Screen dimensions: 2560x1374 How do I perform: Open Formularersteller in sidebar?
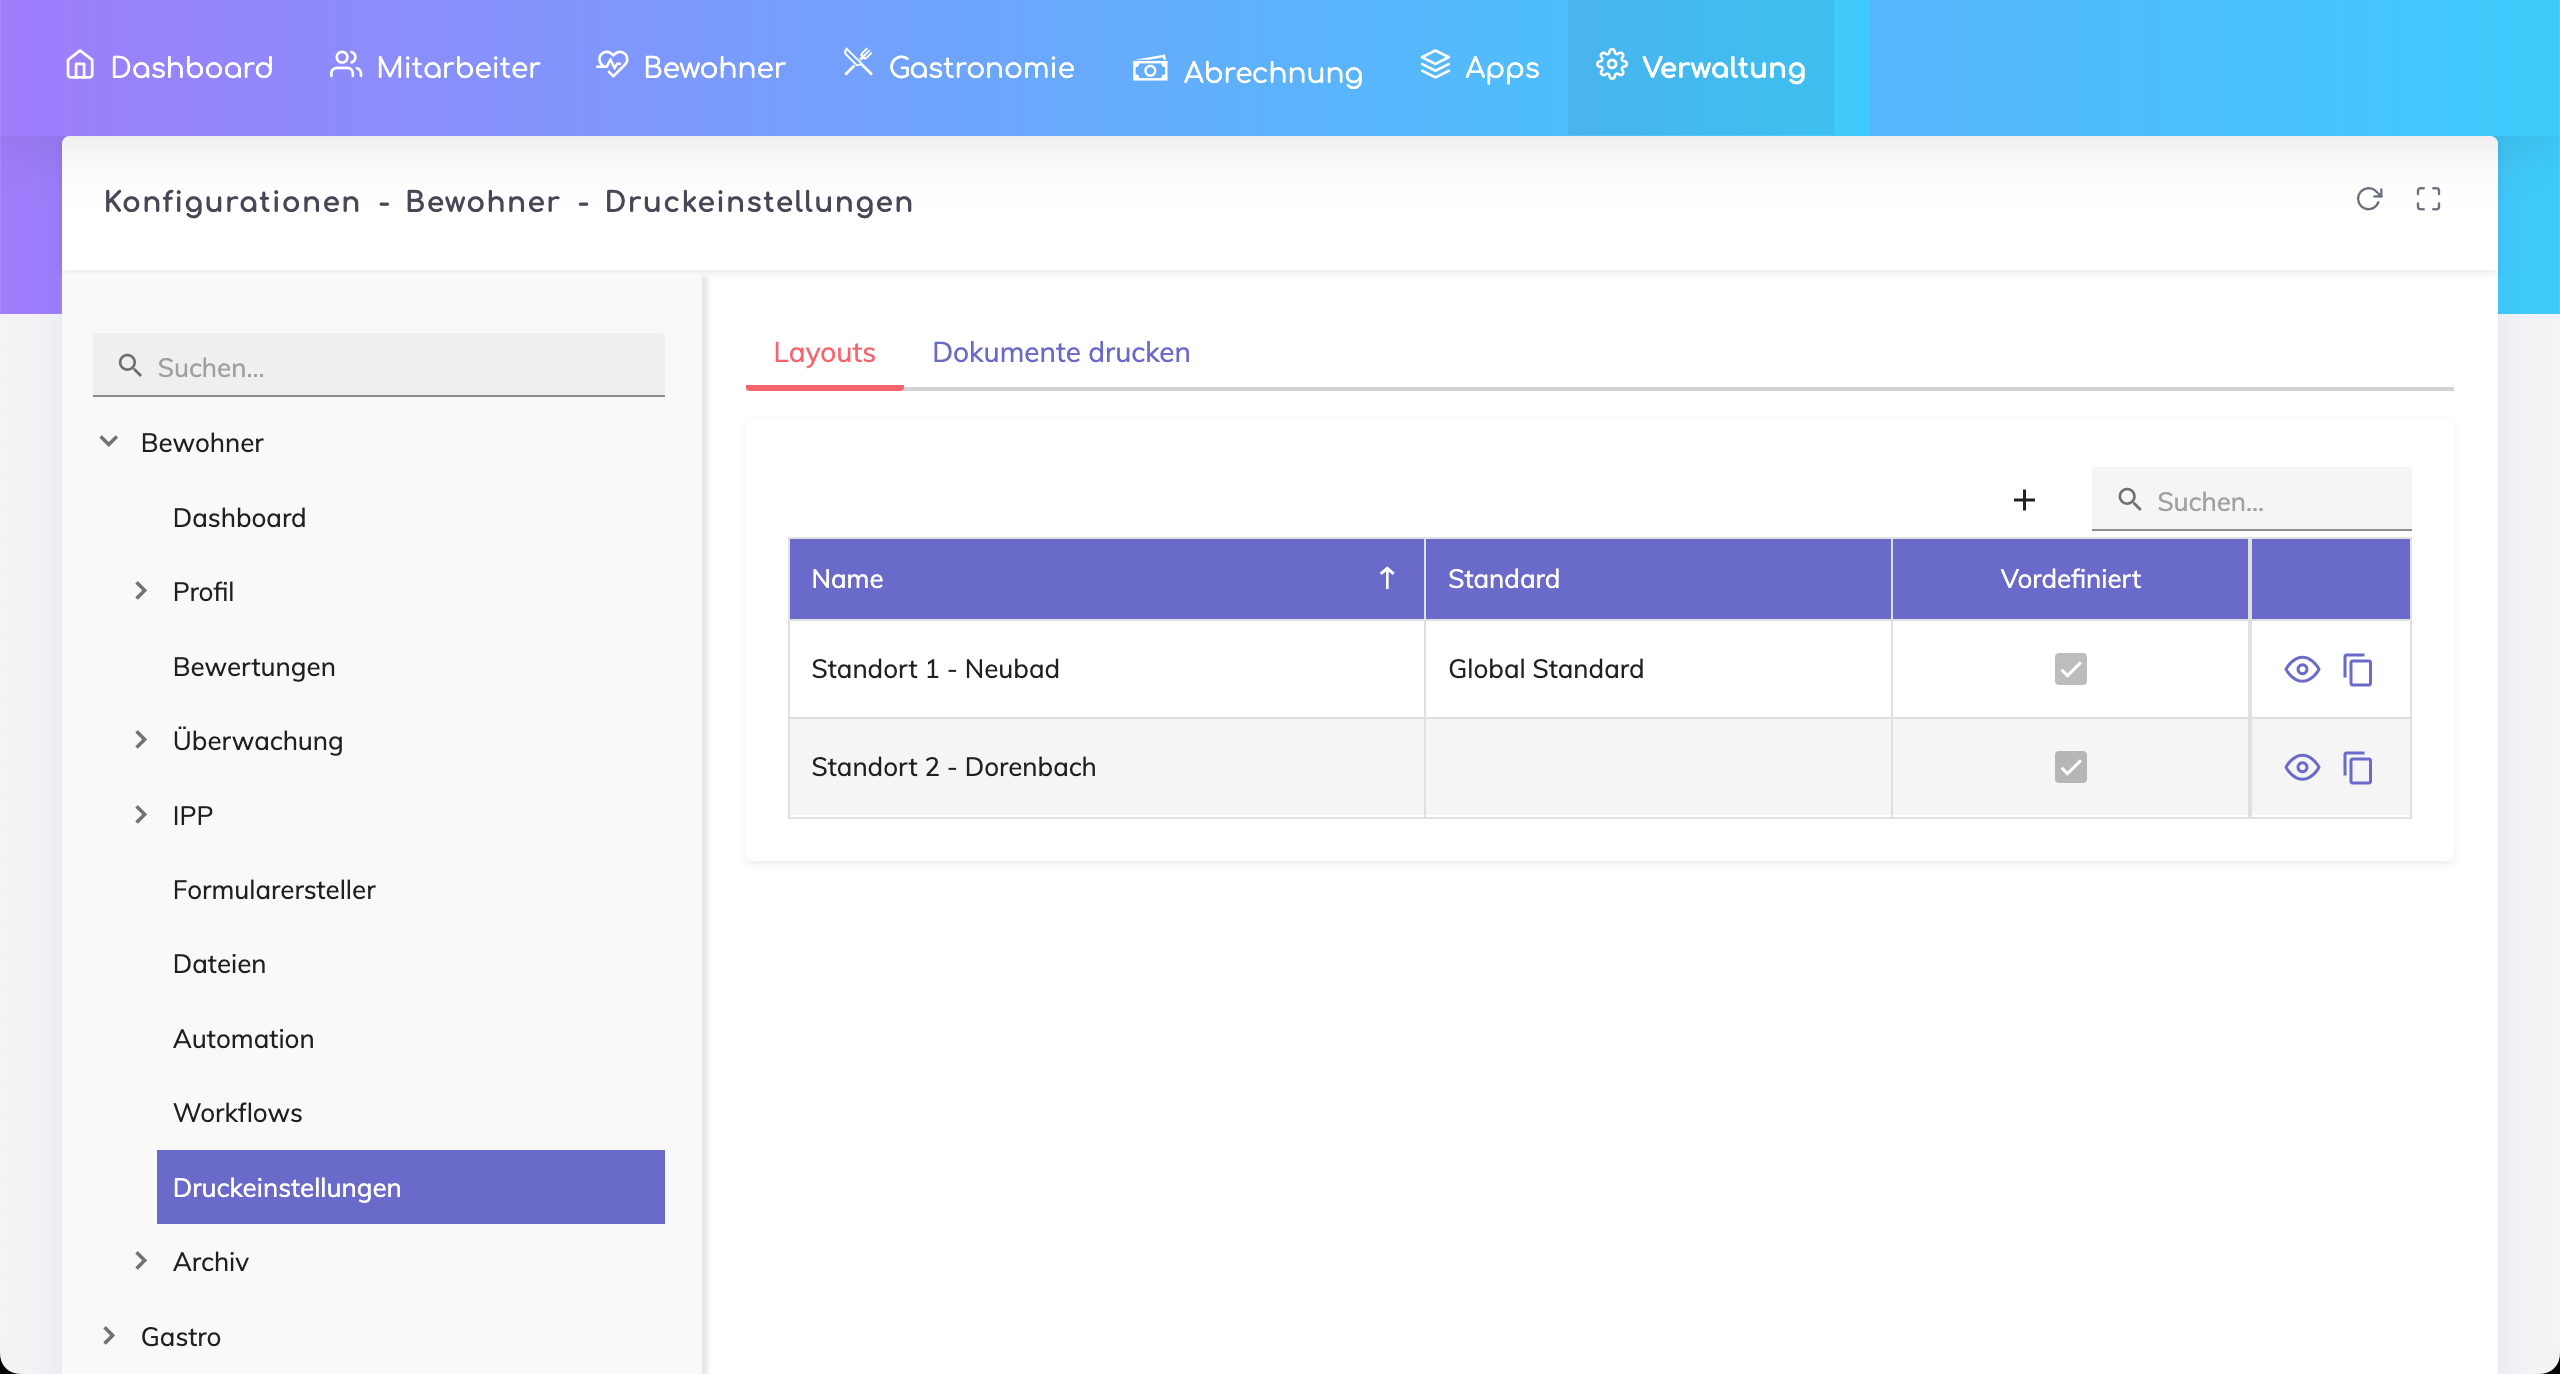click(274, 889)
